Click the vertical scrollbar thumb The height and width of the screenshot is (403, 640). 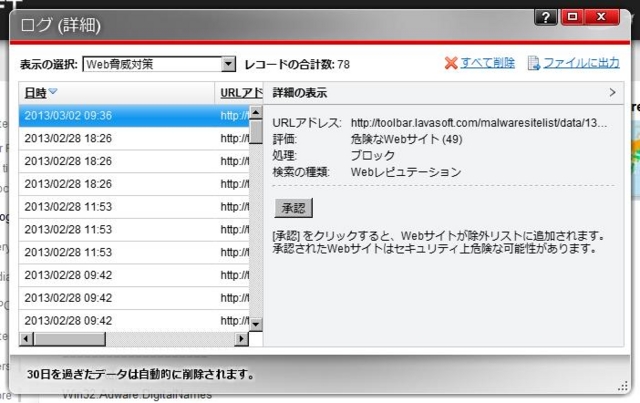point(256,131)
